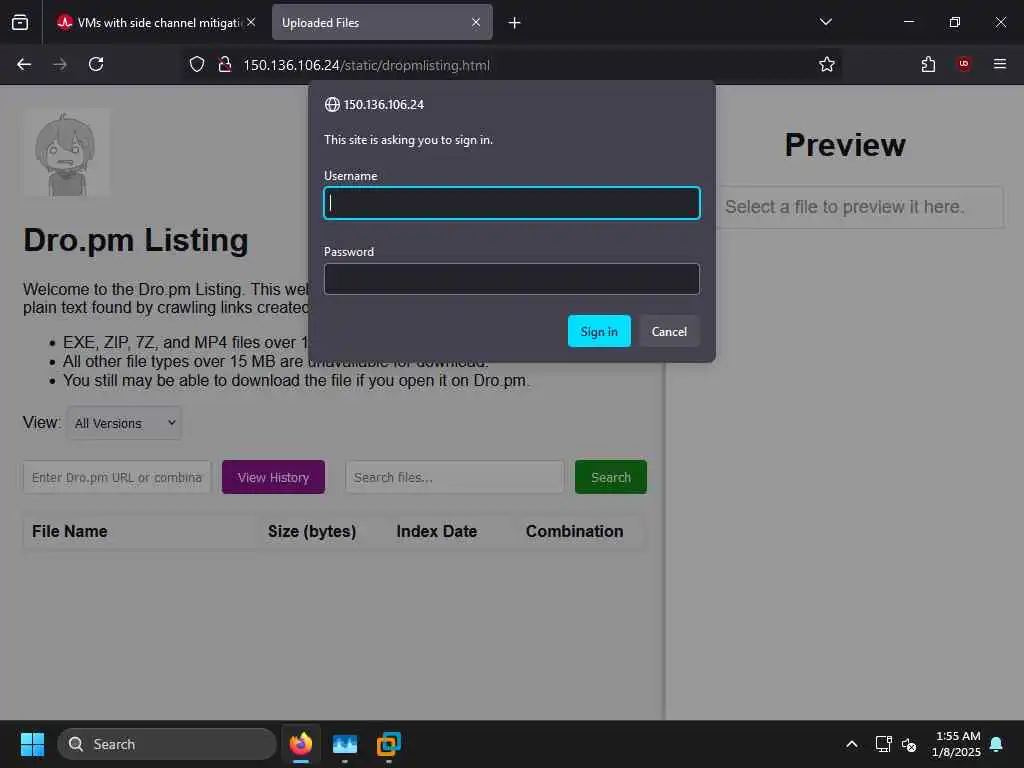This screenshot has height=768, width=1024.
Task: Click the globe icon in sign-in dialog
Action: pyautogui.click(x=332, y=104)
